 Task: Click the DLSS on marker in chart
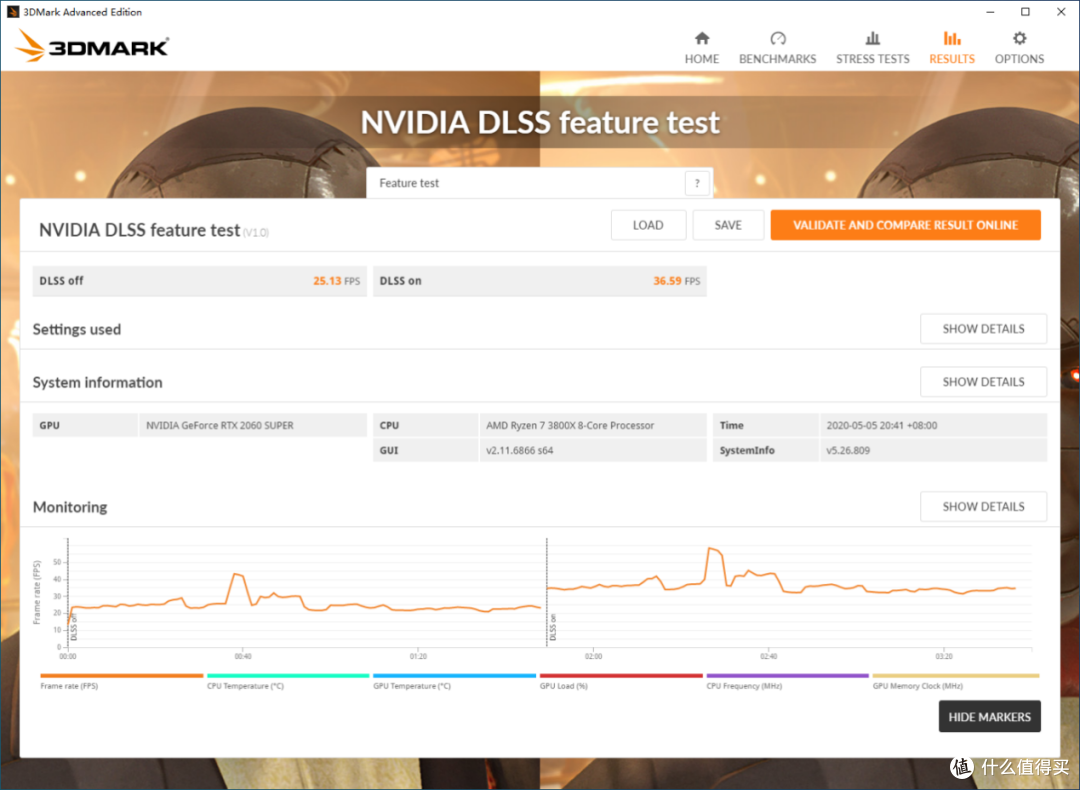coord(552,627)
